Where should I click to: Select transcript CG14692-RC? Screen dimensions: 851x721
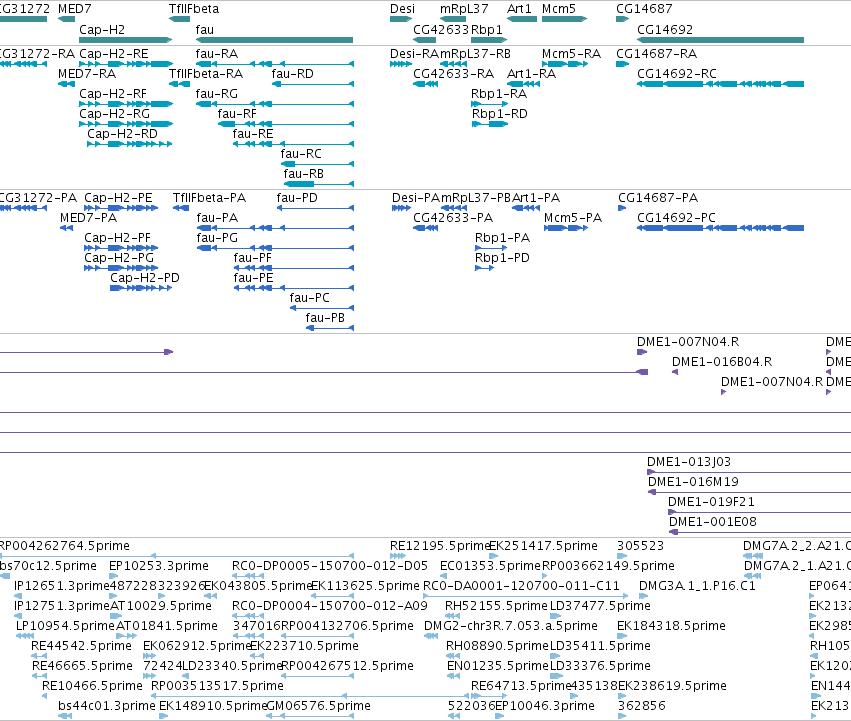[x=720, y=84]
